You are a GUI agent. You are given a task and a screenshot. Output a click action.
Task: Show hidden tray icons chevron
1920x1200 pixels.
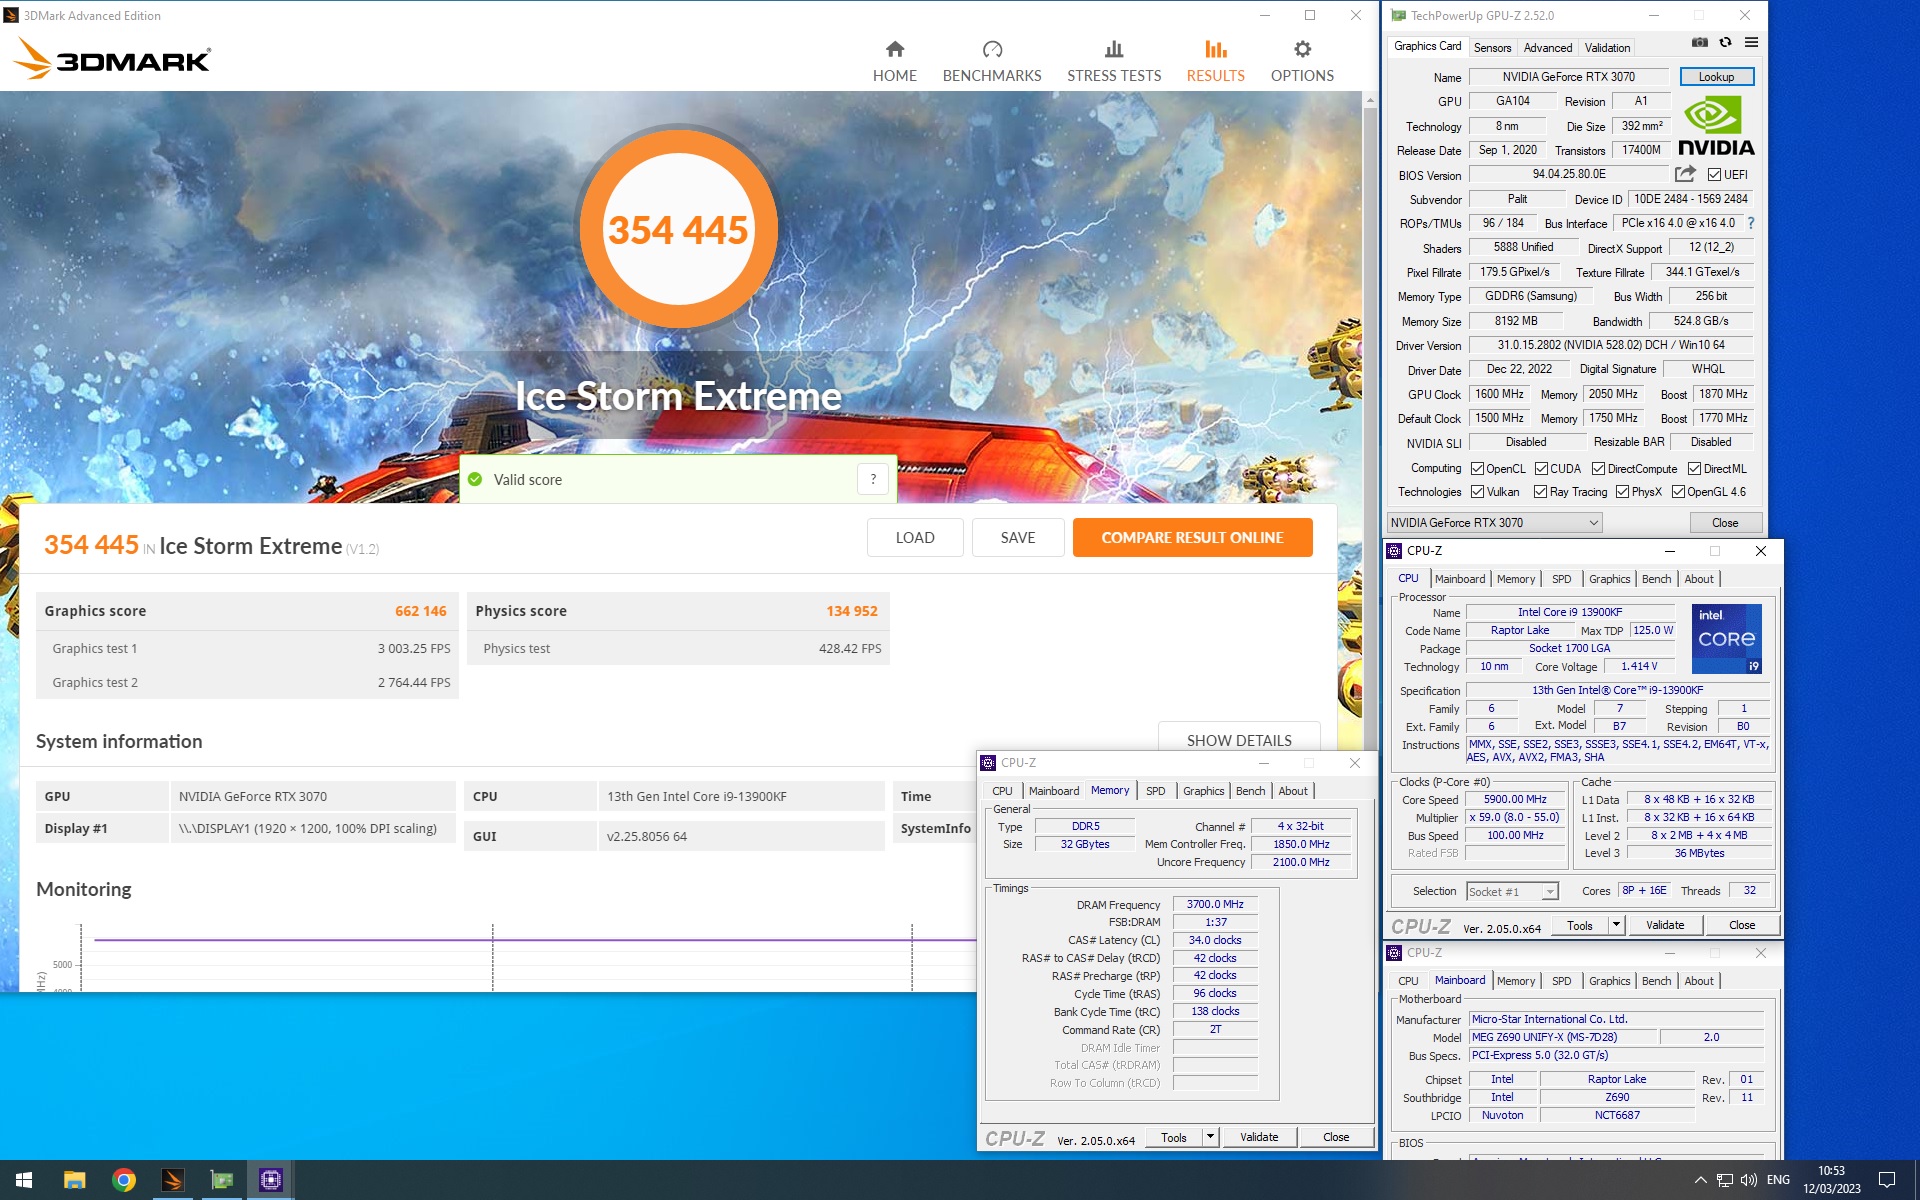point(1700,1180)
